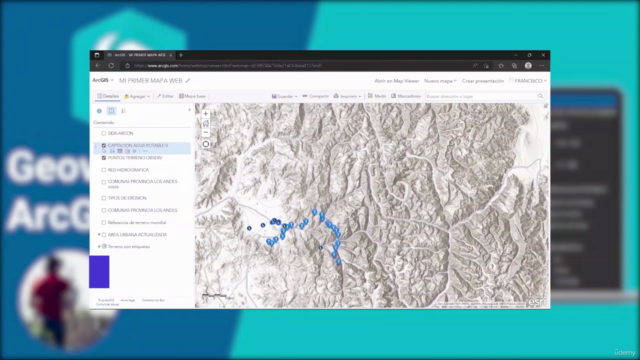The image size is (640, 360).
Task: Enable the RED HIDROGRAFICA layer checkbox
Action: tap(104, 170)
